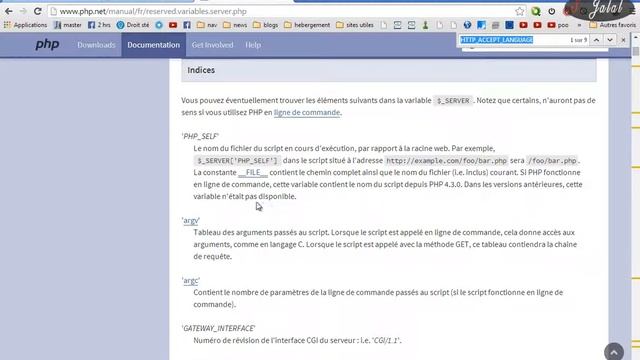
Task: Open the 'news' bookmarks folder
Action: tap(235, 25)
